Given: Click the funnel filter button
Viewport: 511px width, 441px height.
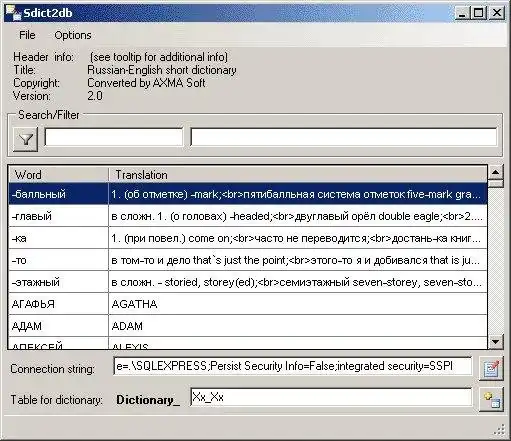Looking at the screenshot, I should tap(25, 139).
